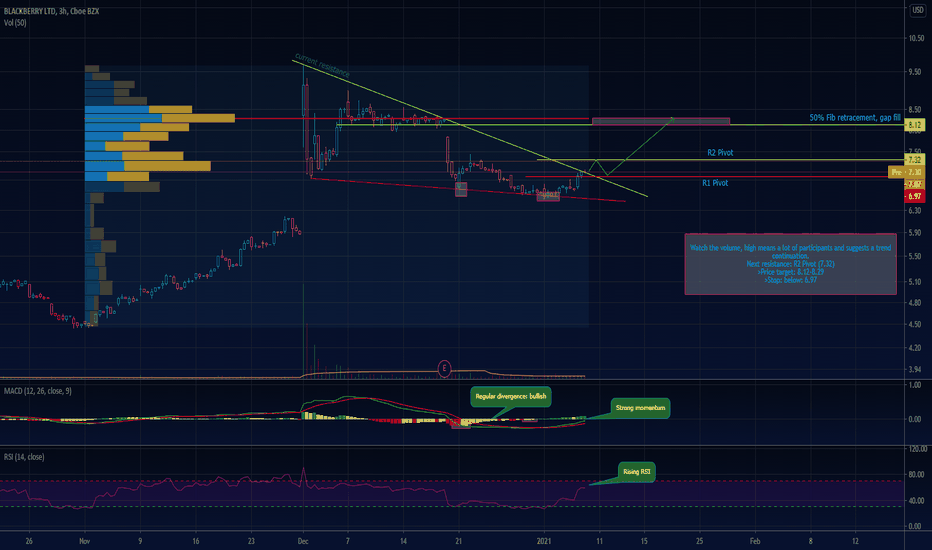Click the '25' date on time axis

coord(700,541)
